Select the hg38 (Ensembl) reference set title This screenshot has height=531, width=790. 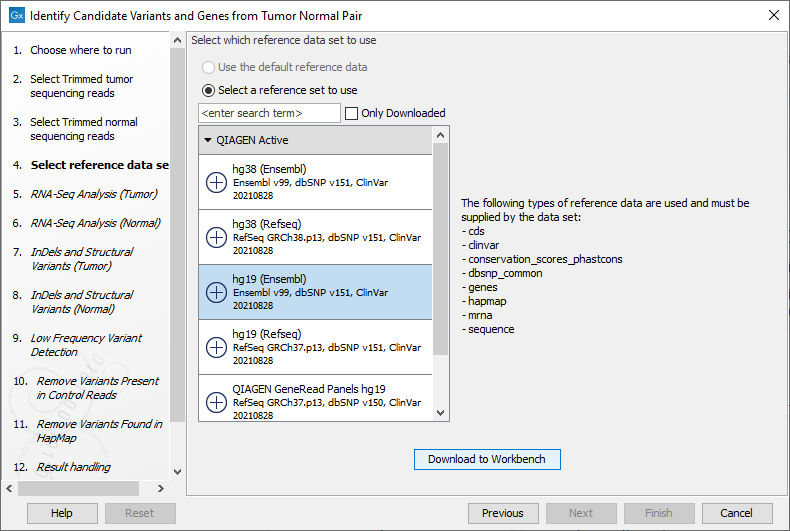click(269, 169)
